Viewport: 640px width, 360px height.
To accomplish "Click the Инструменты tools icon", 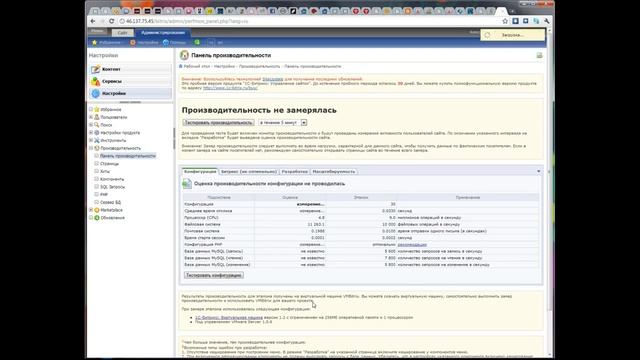I will point(97,140).
